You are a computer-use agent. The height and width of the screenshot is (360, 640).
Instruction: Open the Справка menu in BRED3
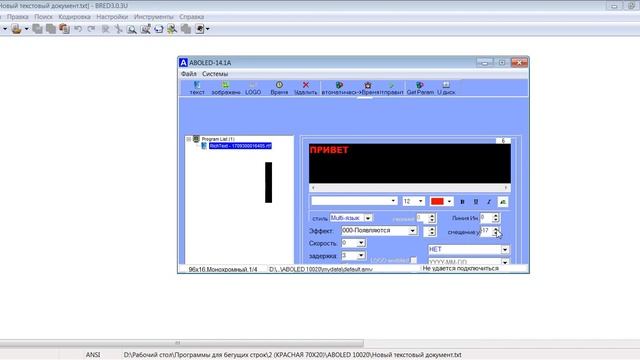coord(191,17)
